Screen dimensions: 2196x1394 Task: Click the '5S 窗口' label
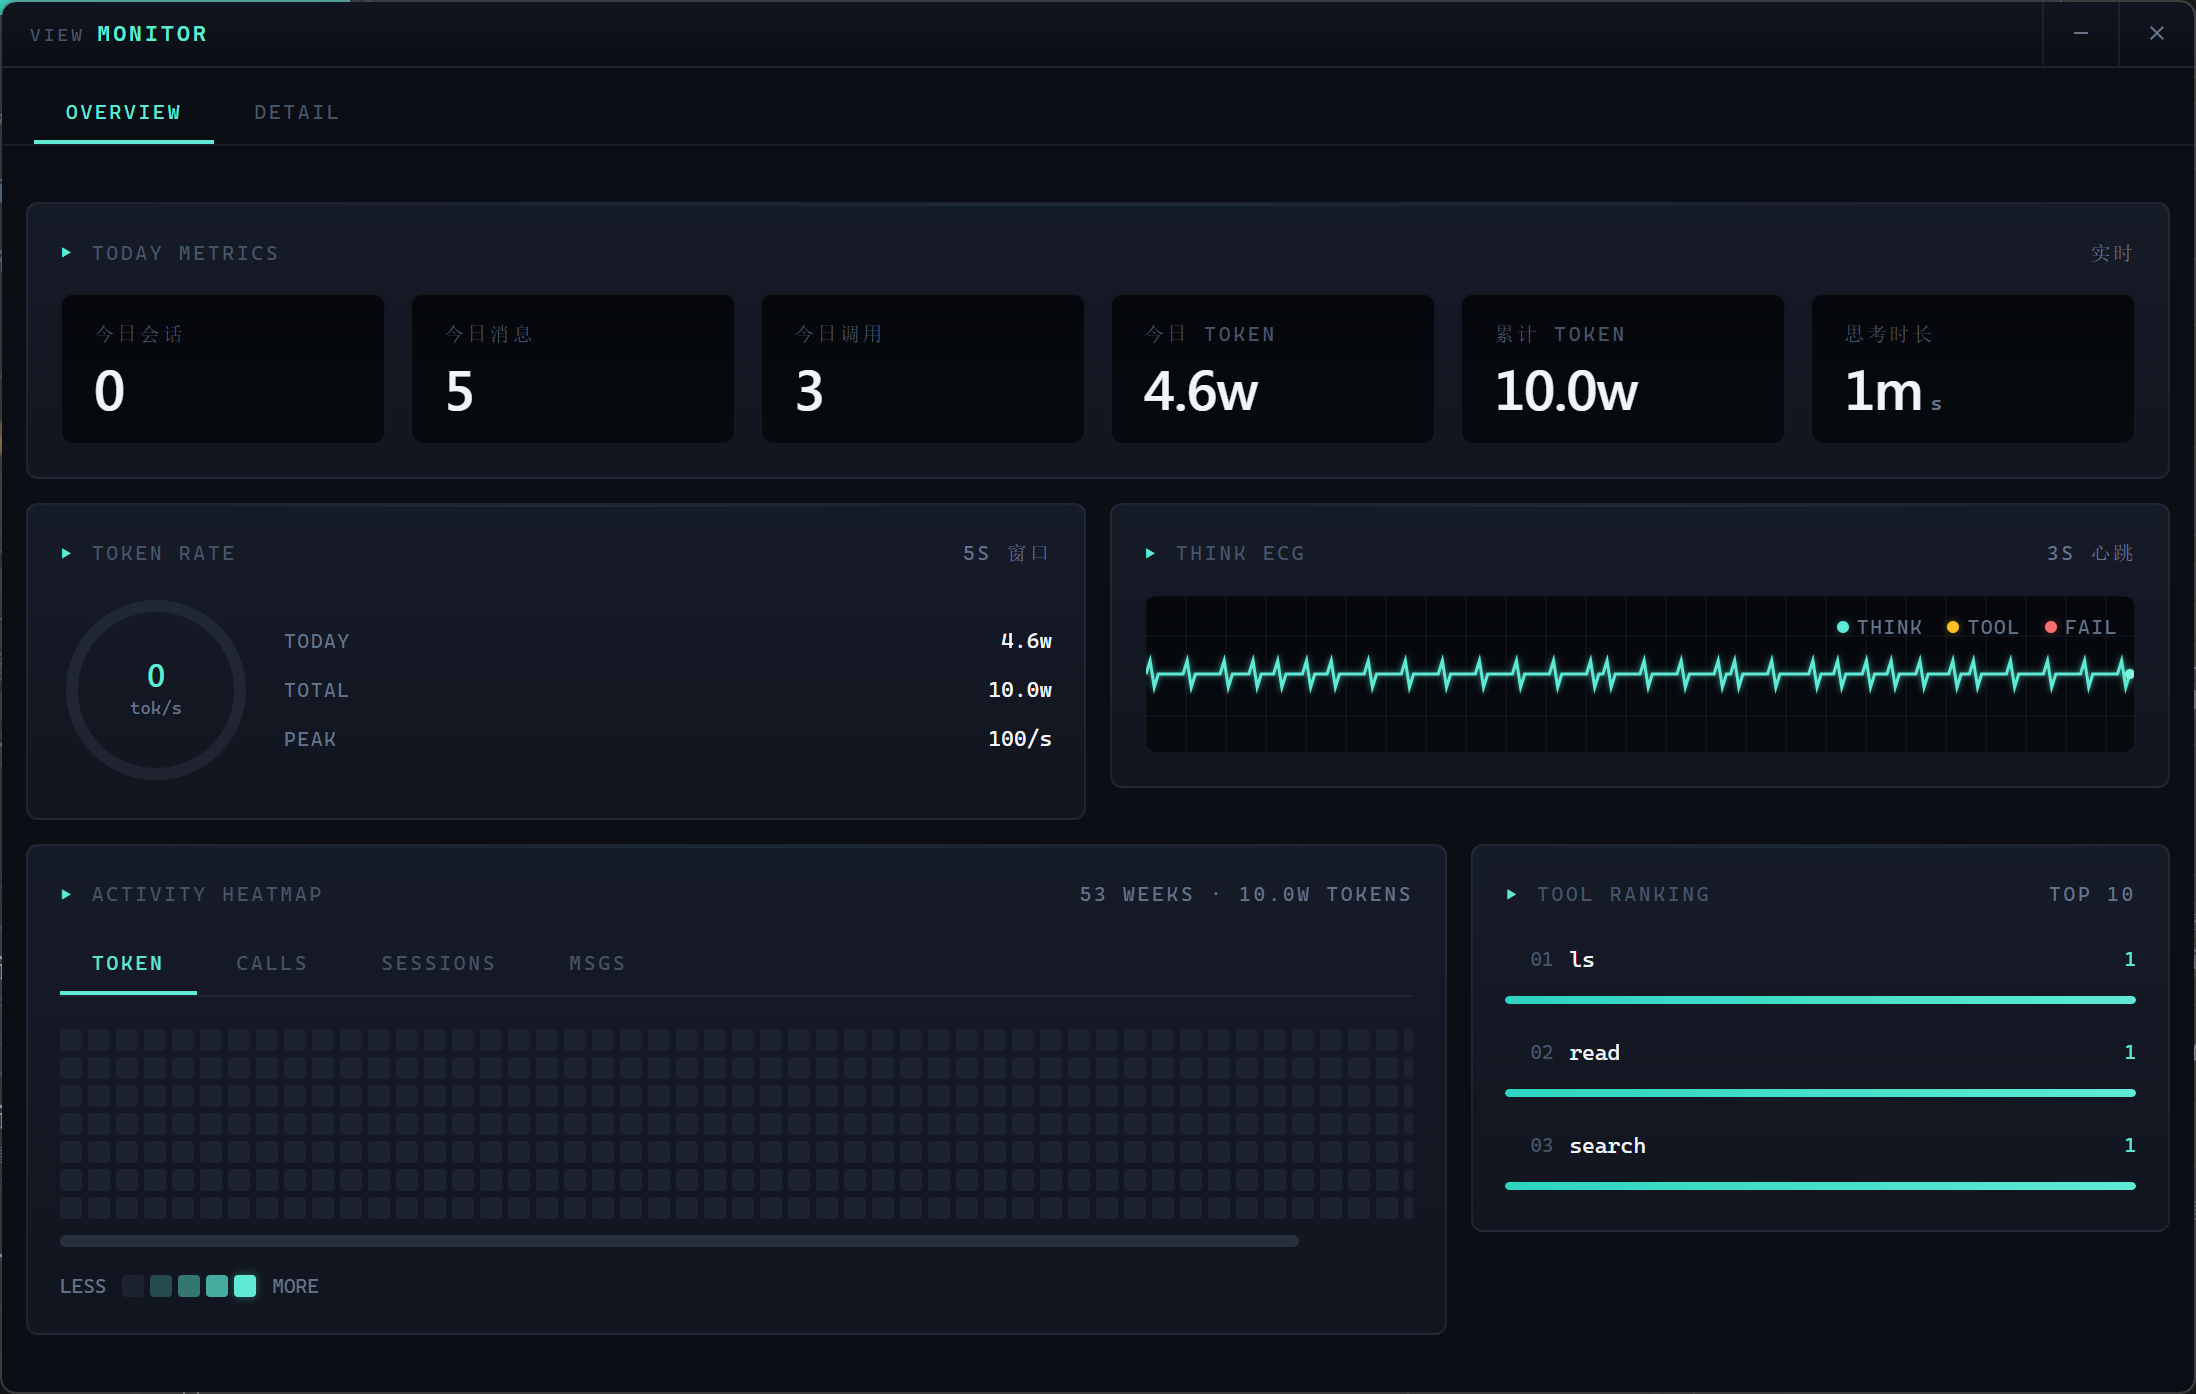(x=1006, y=553)
